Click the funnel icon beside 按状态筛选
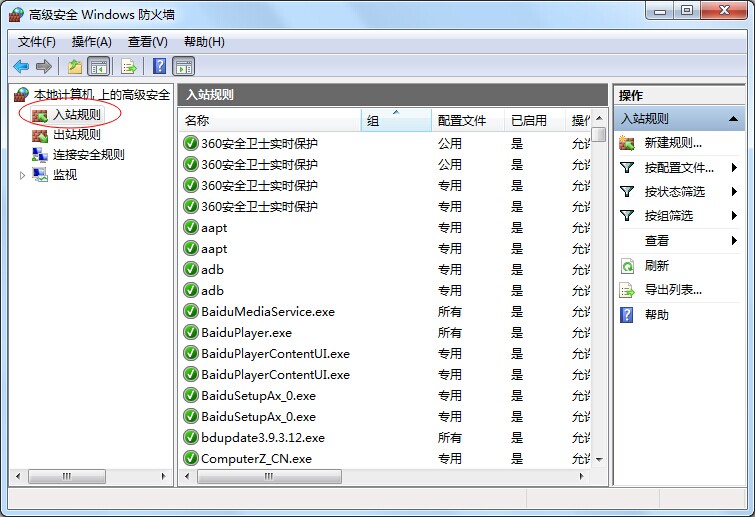The width and height of the screenshot is (755, 517). click(x=626, y=192)
